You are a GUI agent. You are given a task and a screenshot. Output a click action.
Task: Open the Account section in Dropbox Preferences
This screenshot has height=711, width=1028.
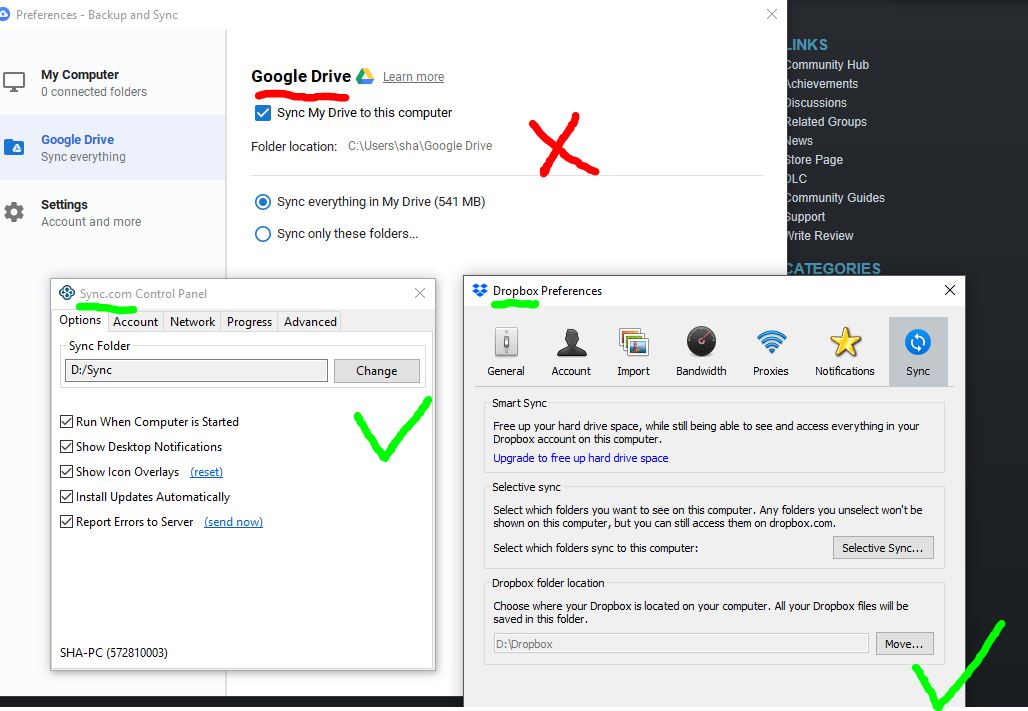pos(570,350)
